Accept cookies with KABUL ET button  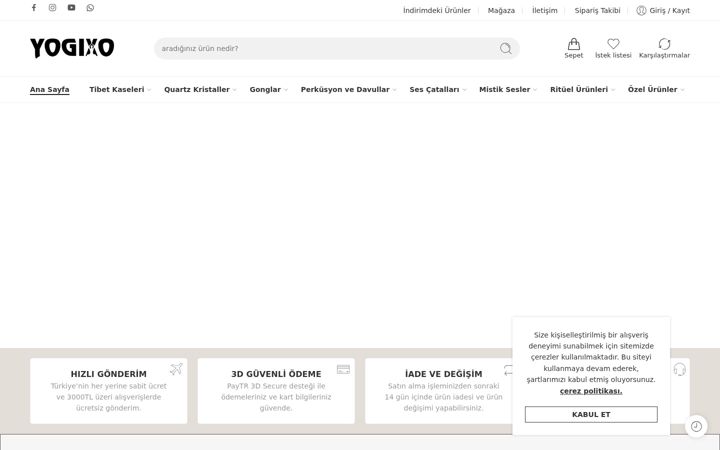coord(591,415)
